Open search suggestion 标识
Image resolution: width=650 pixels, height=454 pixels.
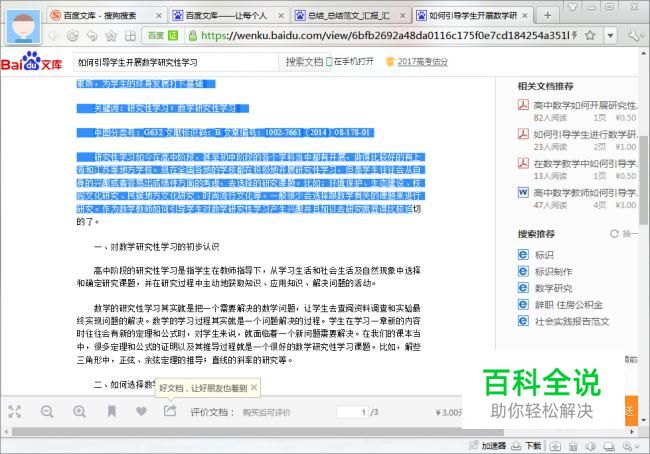pos(544,255)
